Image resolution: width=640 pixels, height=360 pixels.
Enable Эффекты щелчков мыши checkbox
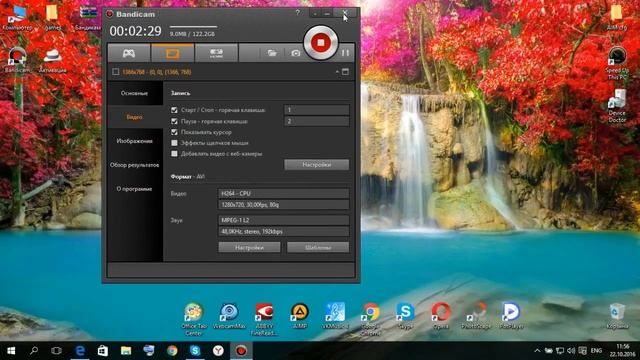[174, 143]
